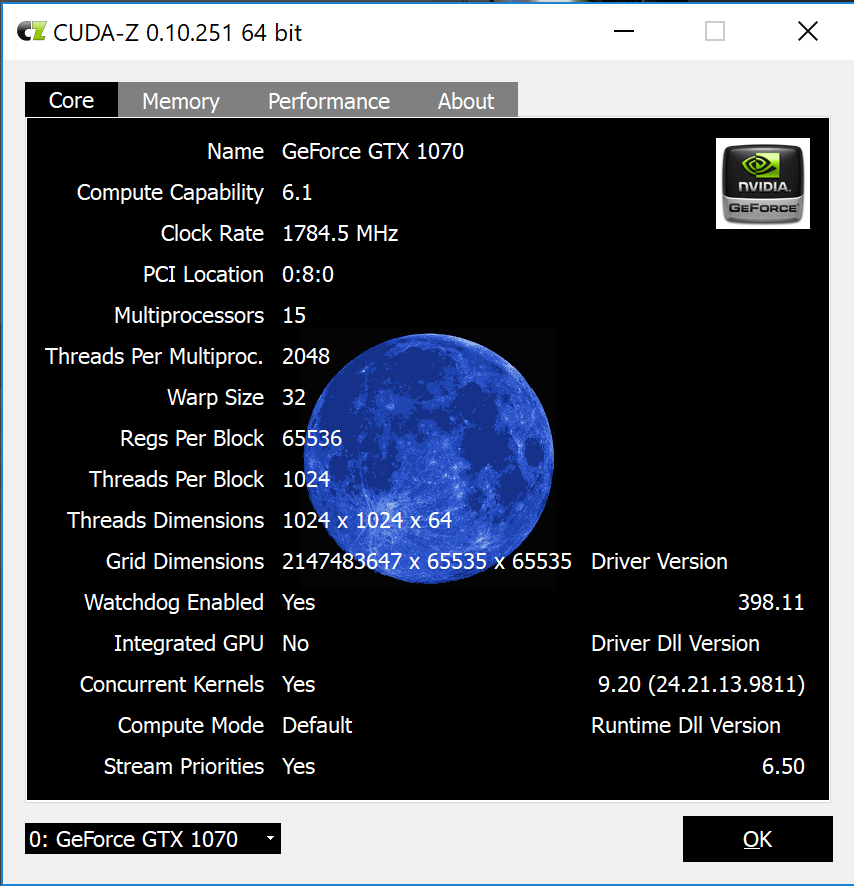The height and width of the screenshot is (886, 854).
Task: Click the Compute Capability value 6.1
Action: (x=297, y=193)
